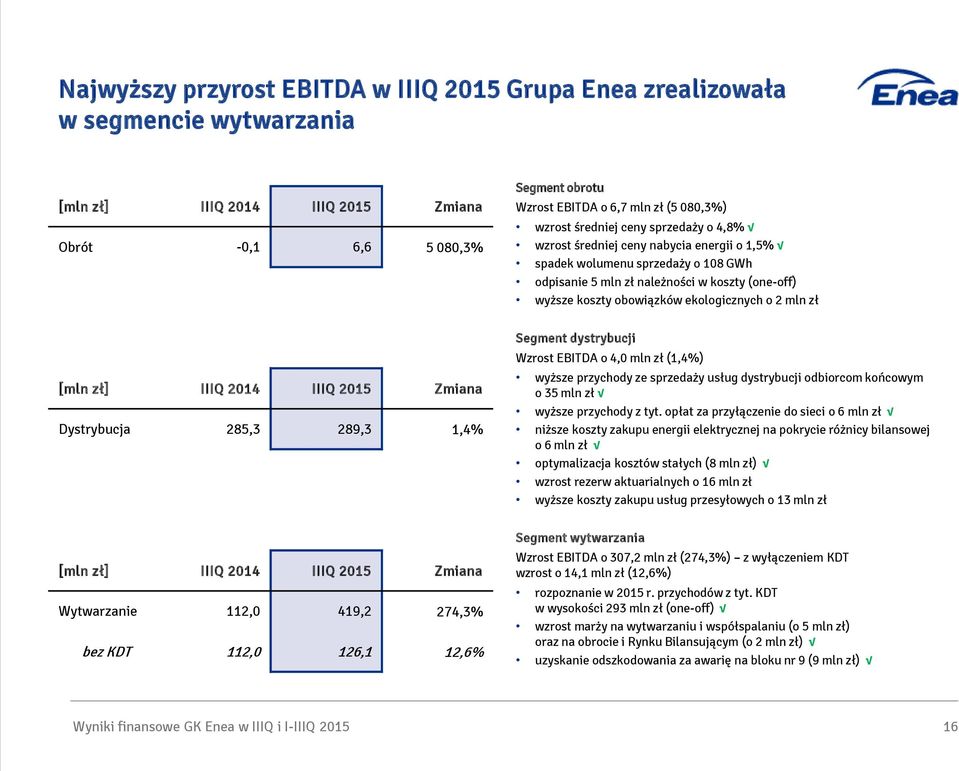Click the footer 'Wyniki finansowe GK Enea' text
The height and width of the screenshot is (771, 959).
(211, 726)
